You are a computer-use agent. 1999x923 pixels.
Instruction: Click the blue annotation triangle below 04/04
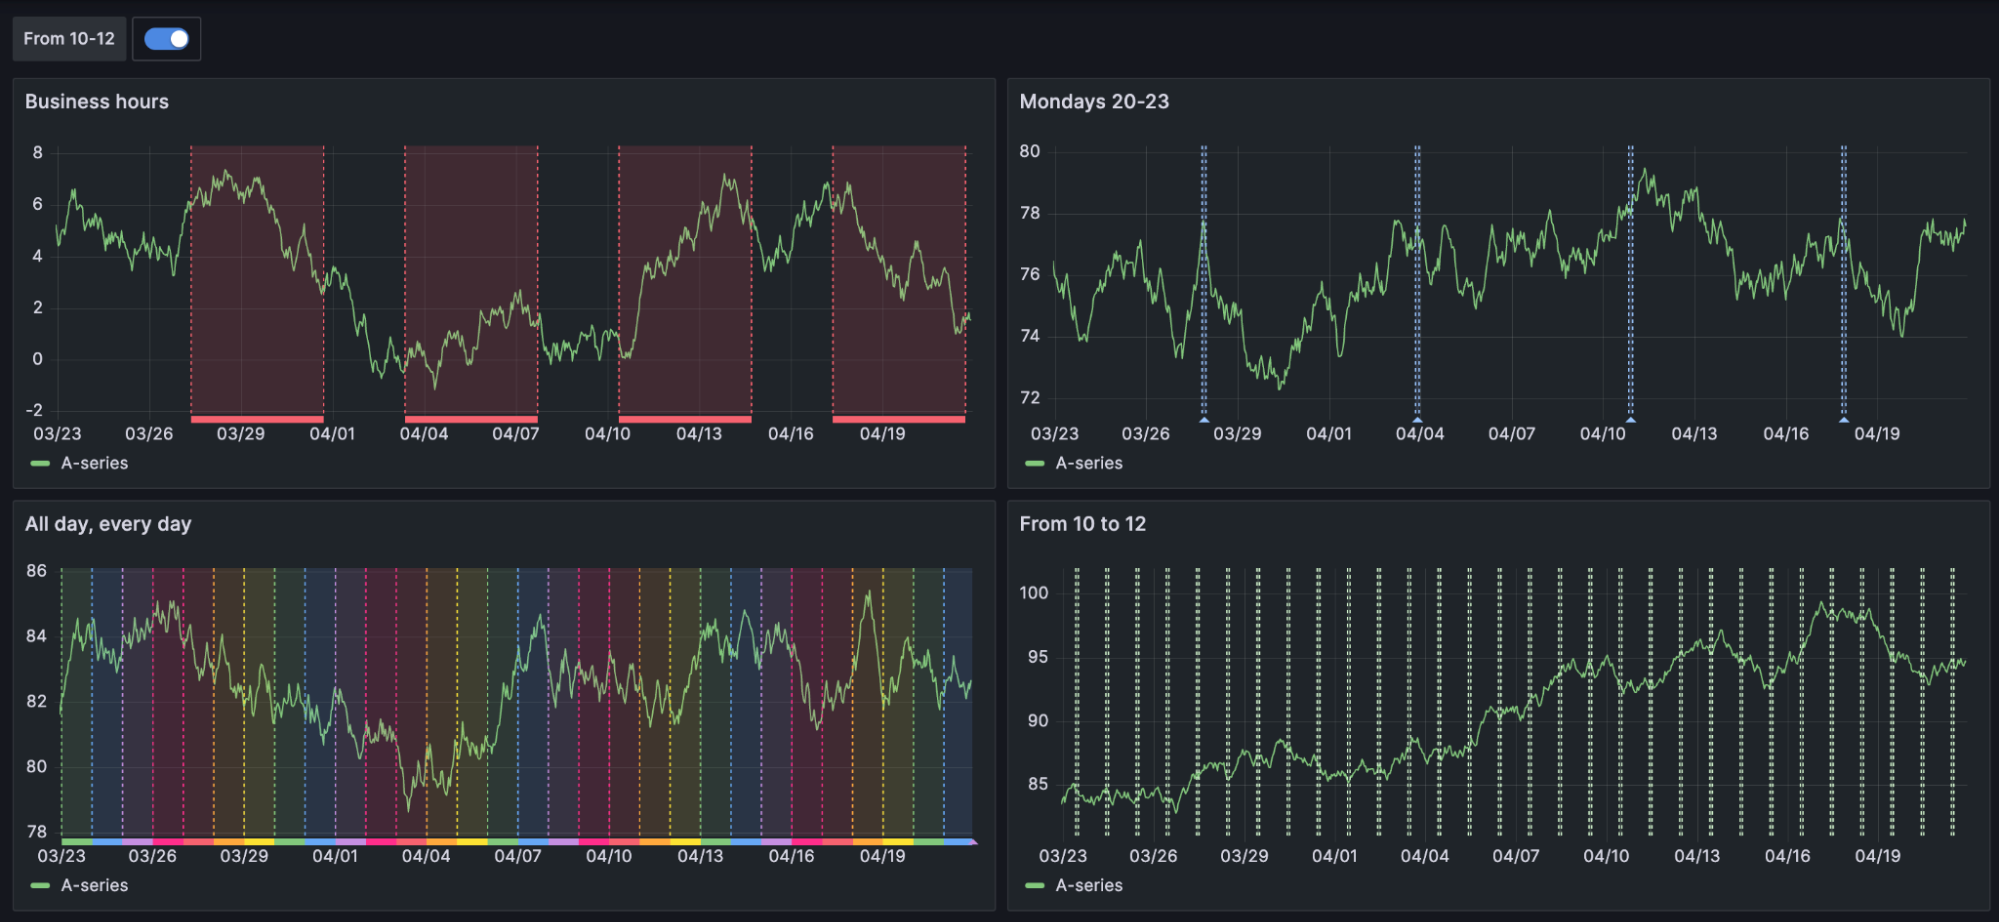pyautogui.click(x=1417, y=420)
